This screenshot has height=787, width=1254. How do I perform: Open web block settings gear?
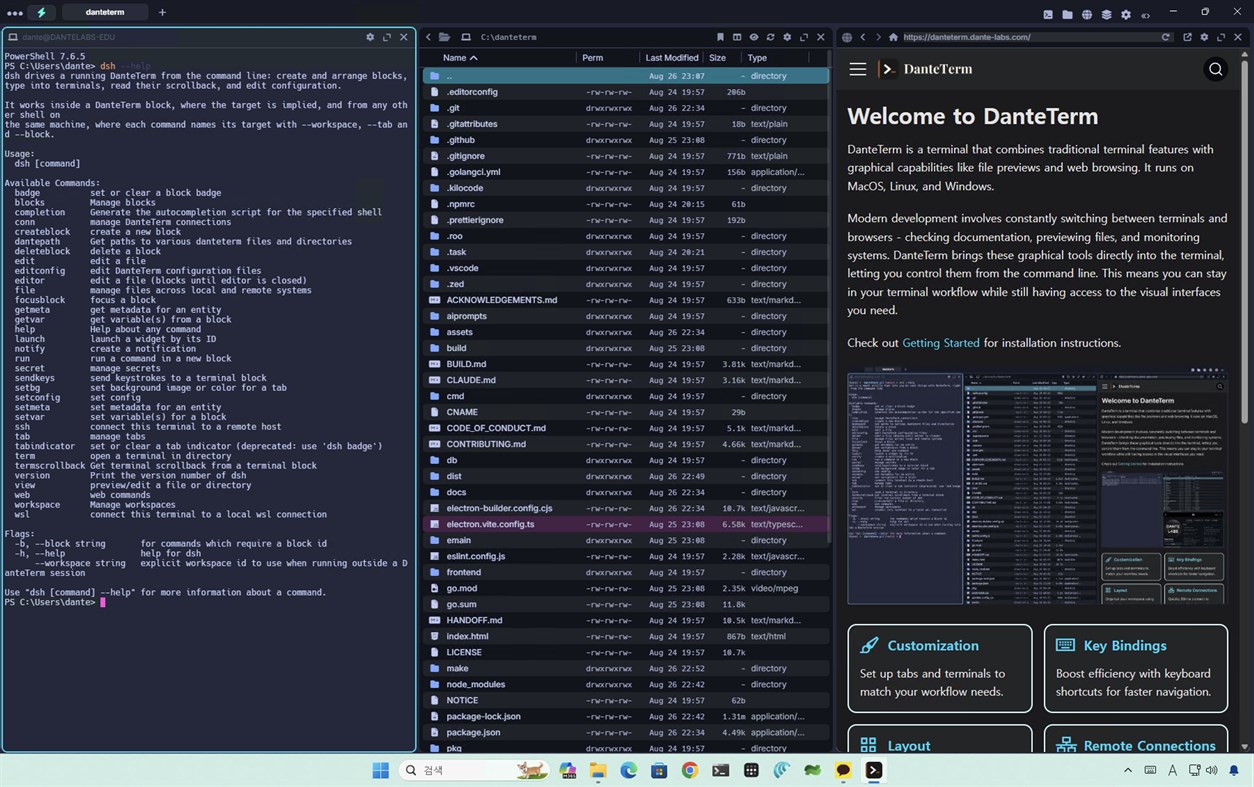(1204, 37)
